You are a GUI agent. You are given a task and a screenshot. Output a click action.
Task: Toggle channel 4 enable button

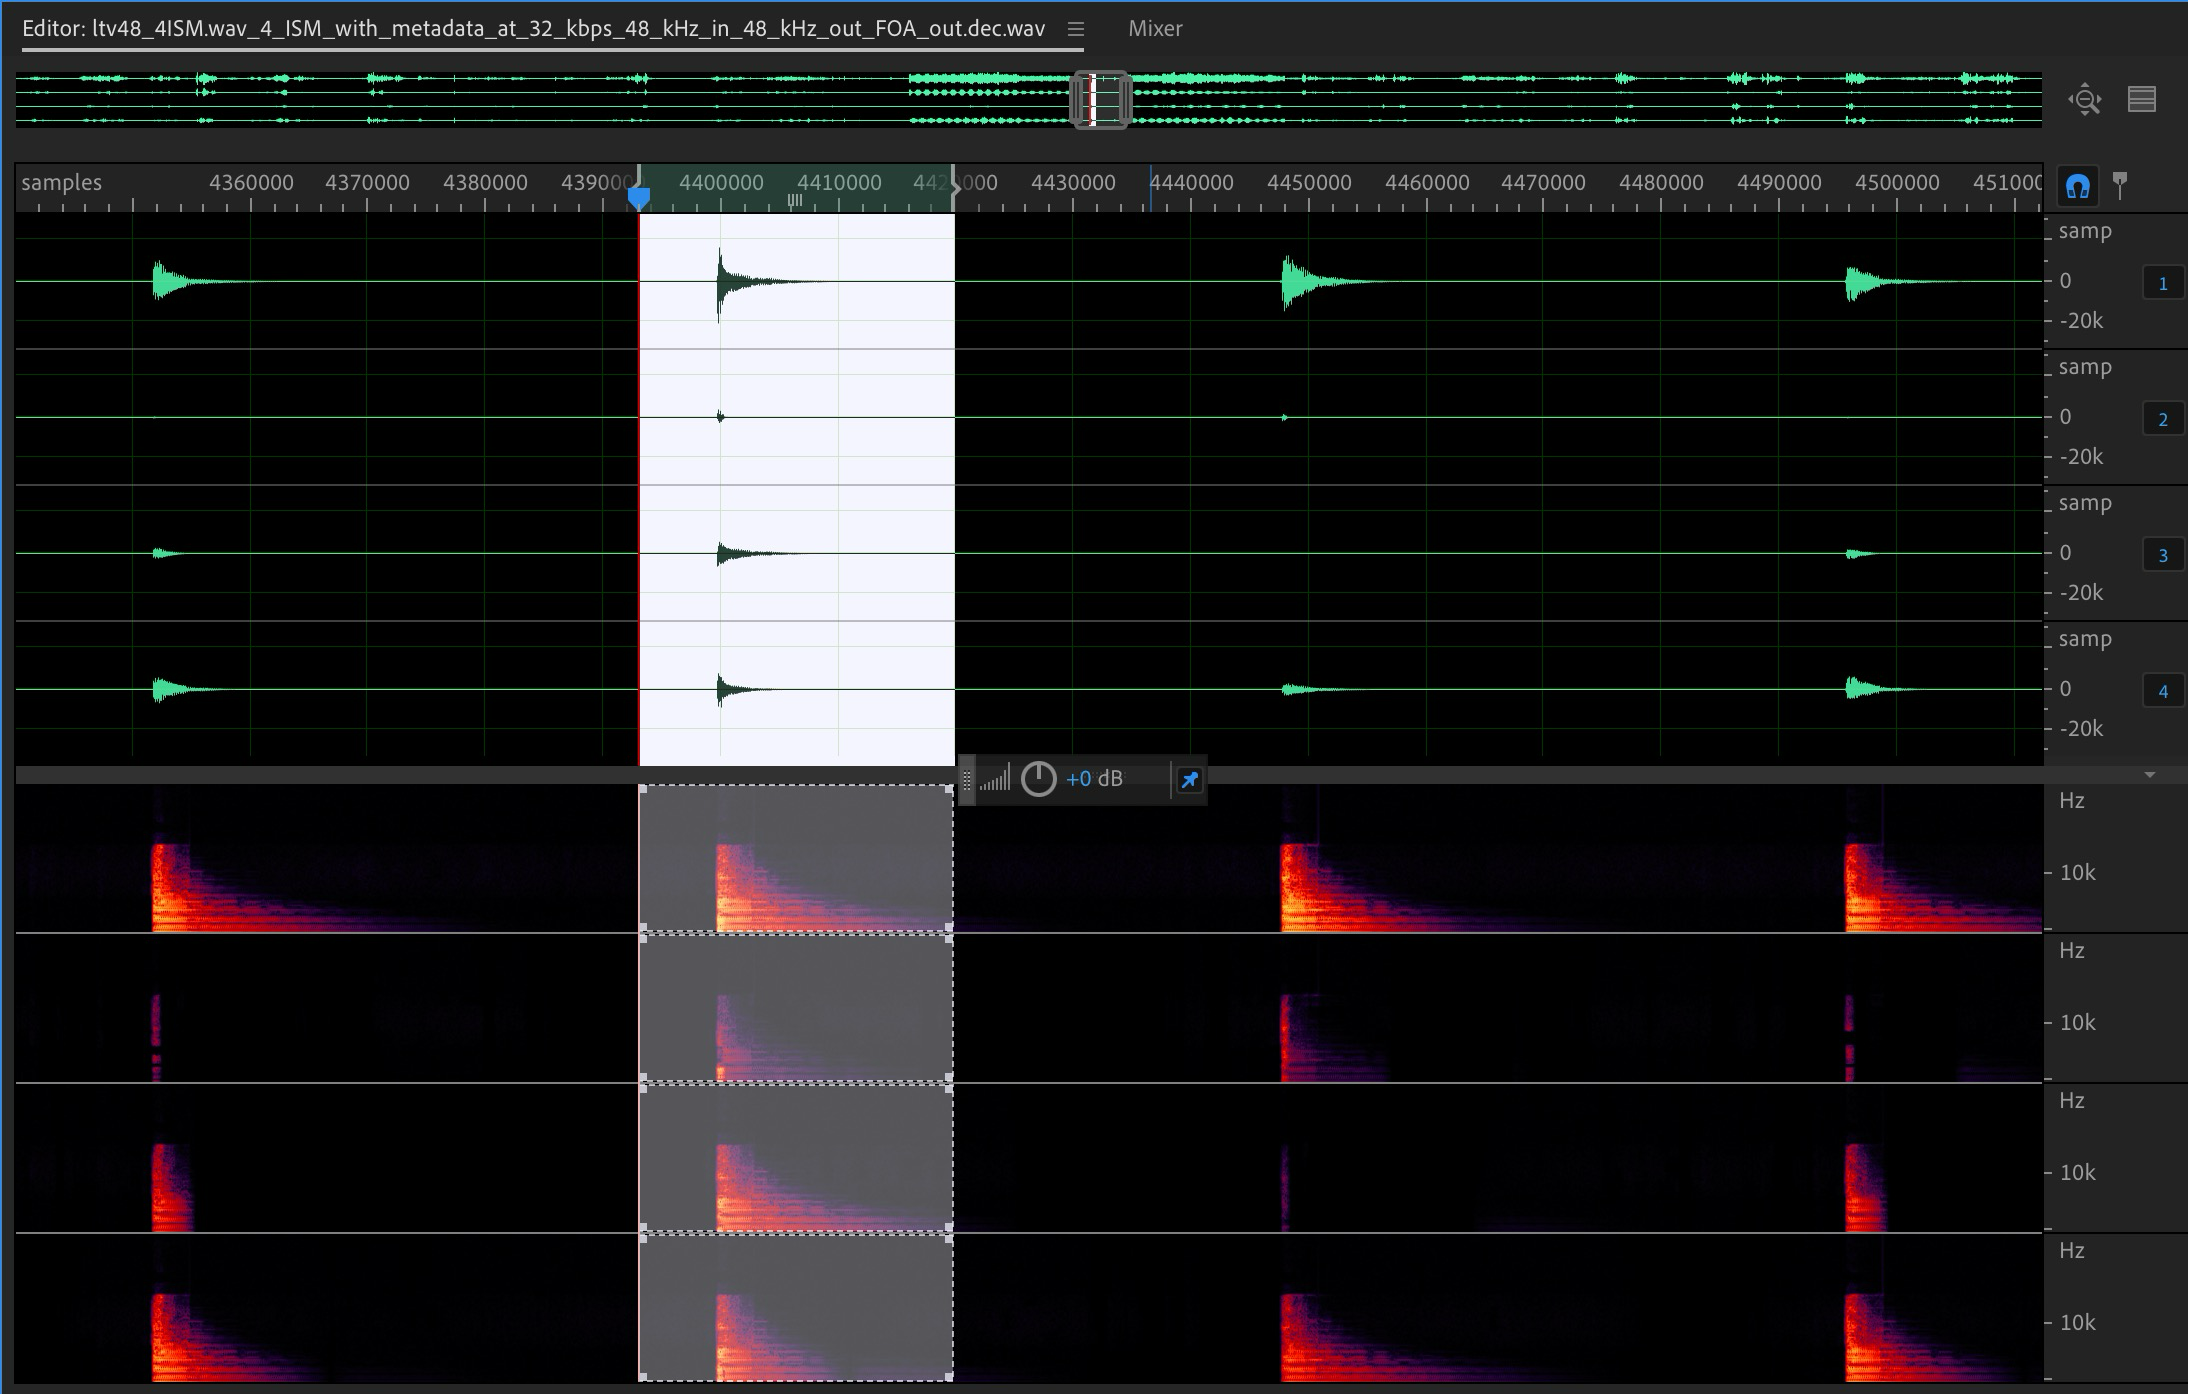[2162, 692]
